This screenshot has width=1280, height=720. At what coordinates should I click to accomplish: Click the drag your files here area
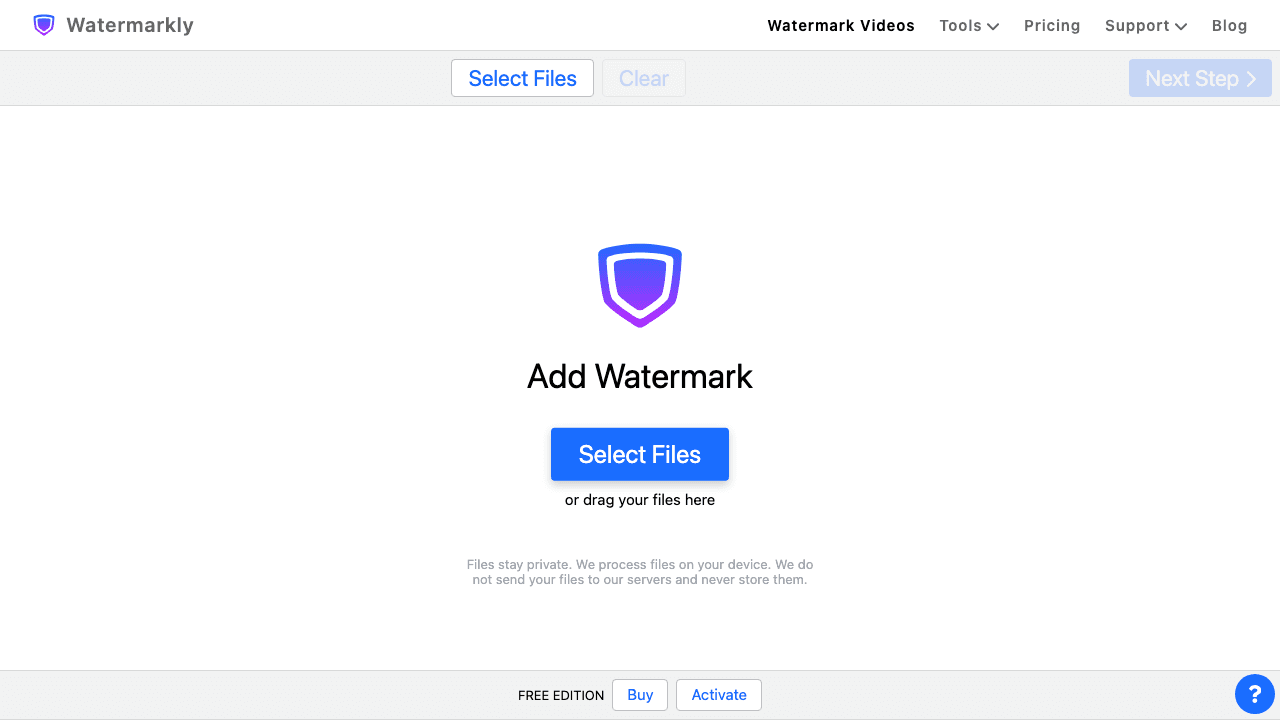tap(640, 500)
